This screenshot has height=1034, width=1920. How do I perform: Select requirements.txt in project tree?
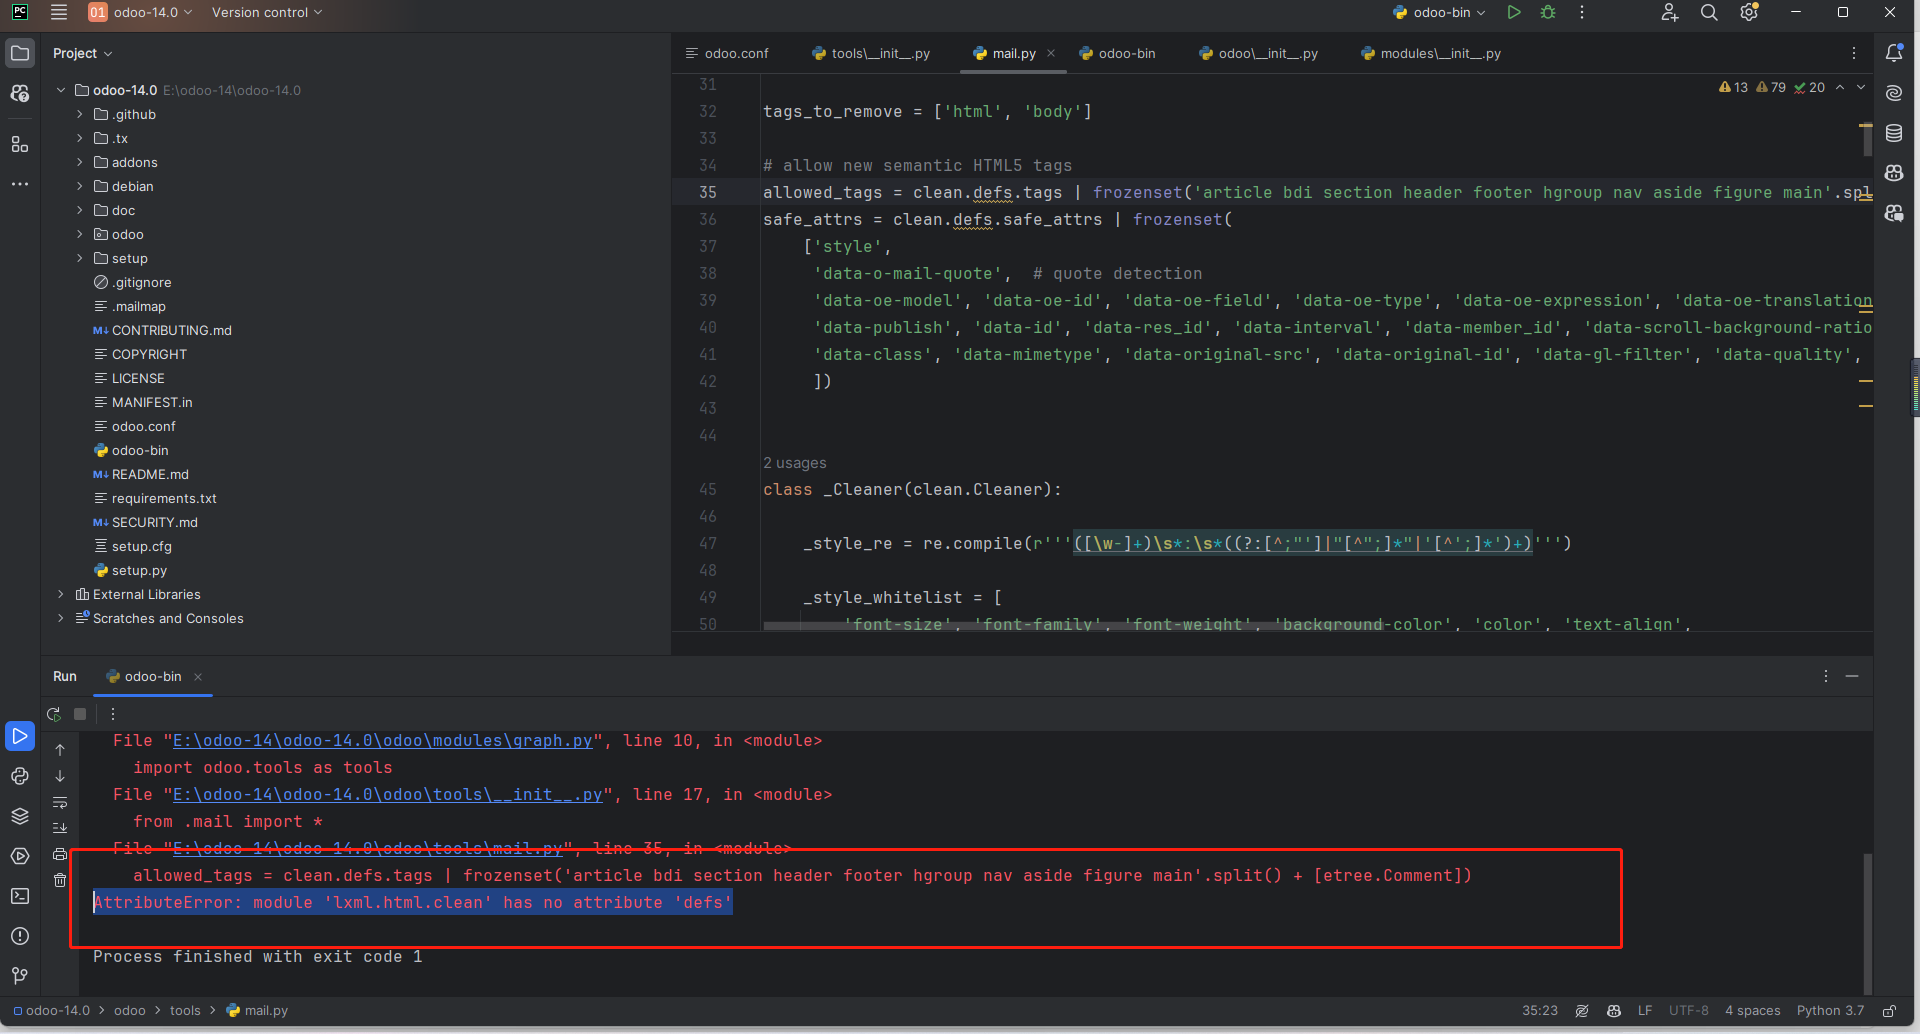(x=164, y=498)
